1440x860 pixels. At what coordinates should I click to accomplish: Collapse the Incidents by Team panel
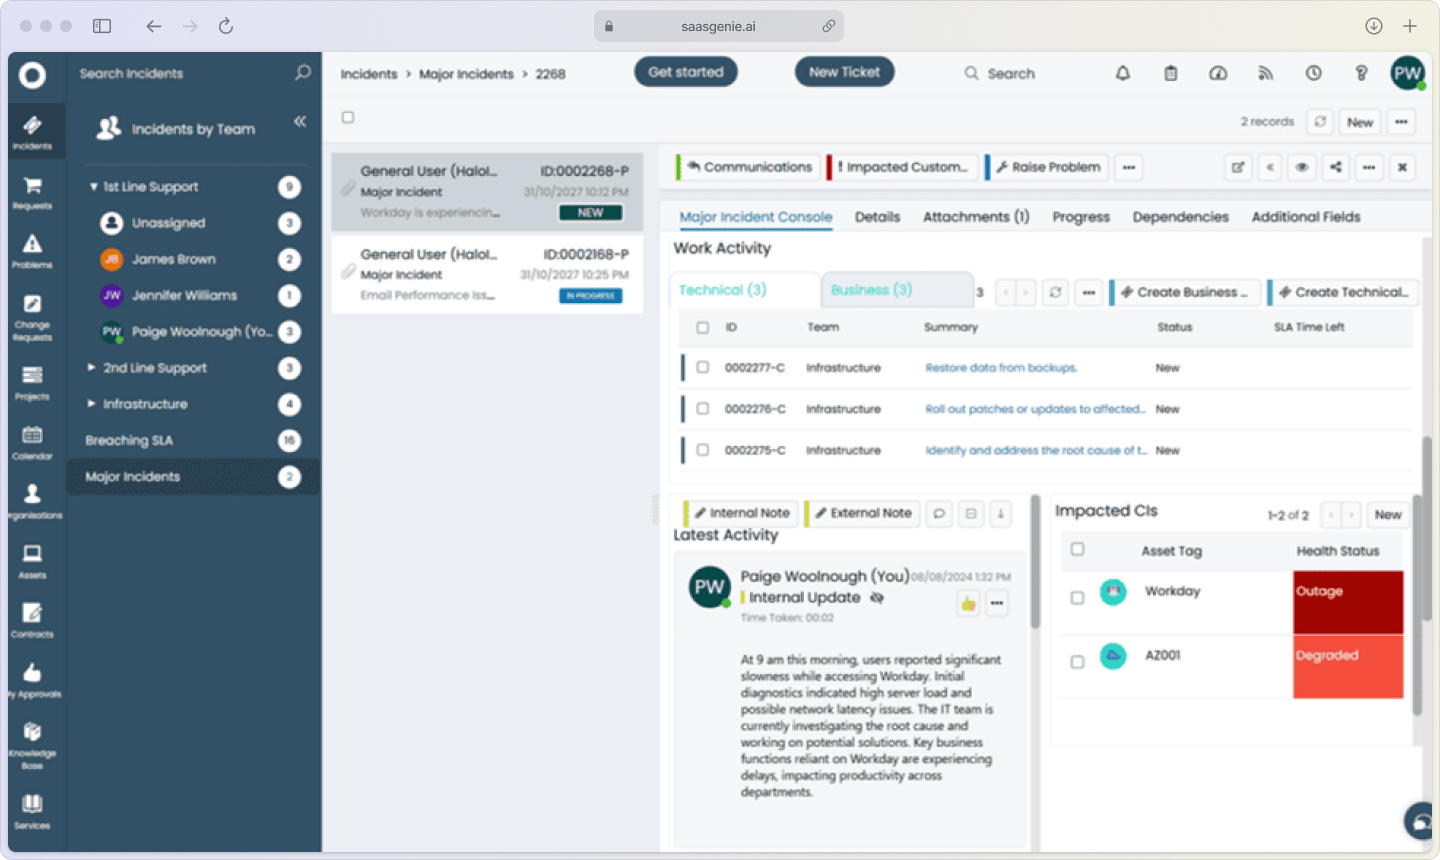[x=300, y=121]
